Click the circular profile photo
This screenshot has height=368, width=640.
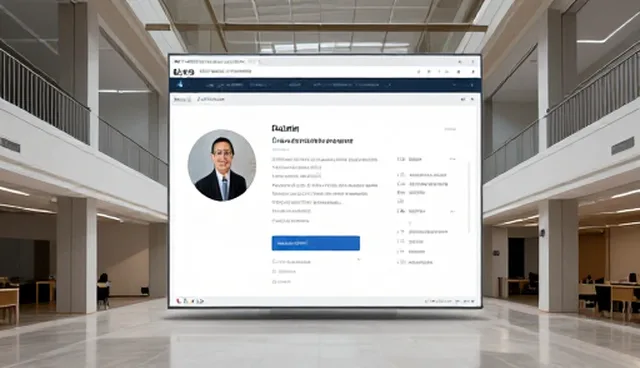click(222, 165)
